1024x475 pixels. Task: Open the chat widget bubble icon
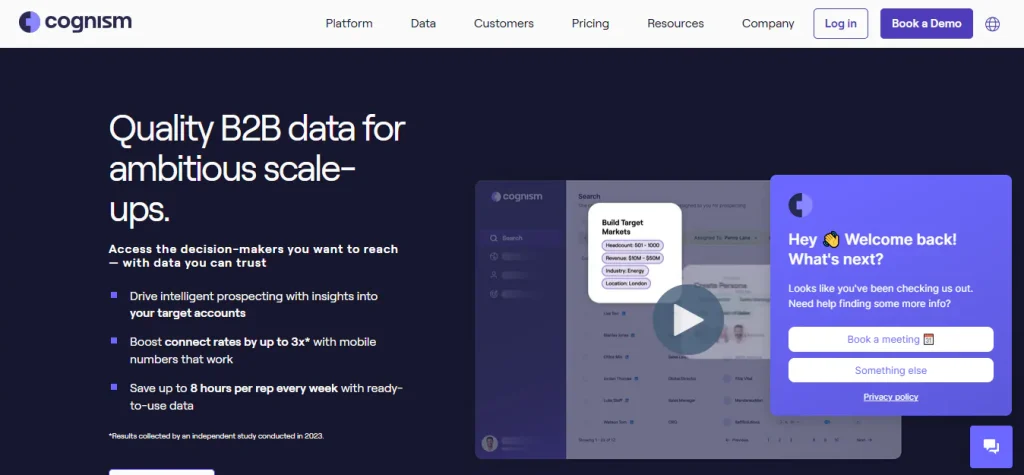coord(991,447)
